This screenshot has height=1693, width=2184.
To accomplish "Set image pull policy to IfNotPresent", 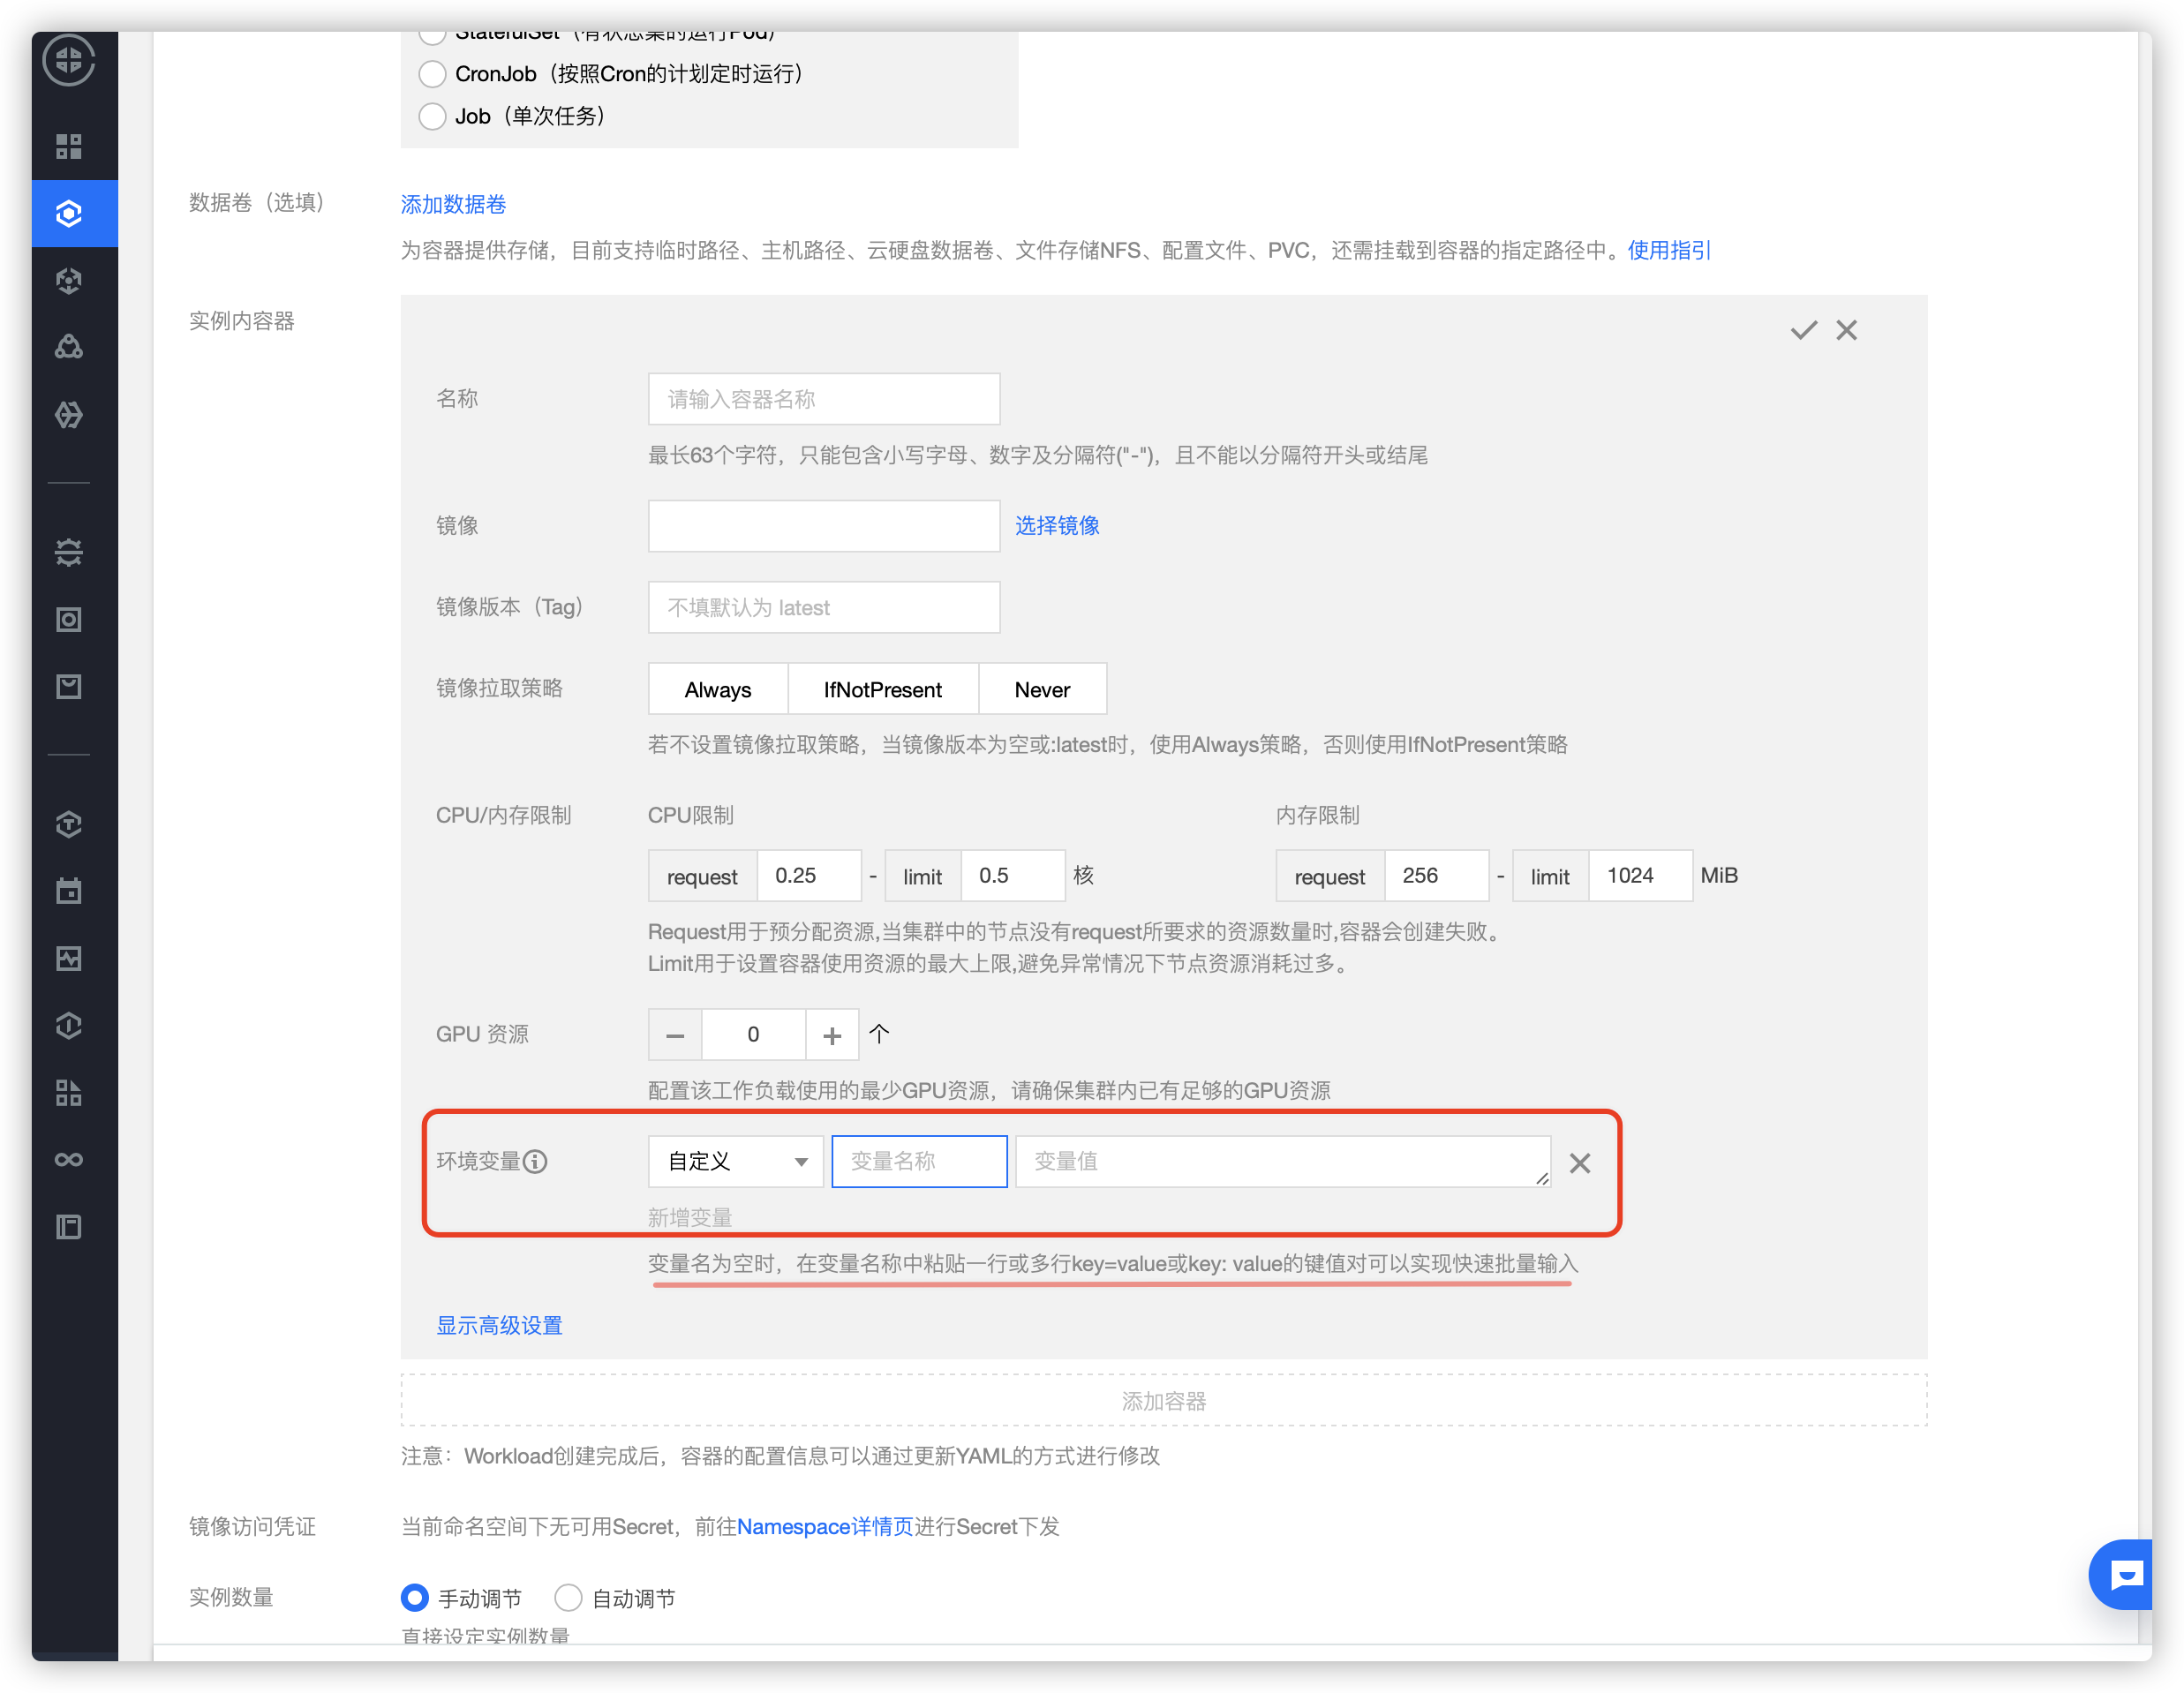I will [x=883, y=689].
